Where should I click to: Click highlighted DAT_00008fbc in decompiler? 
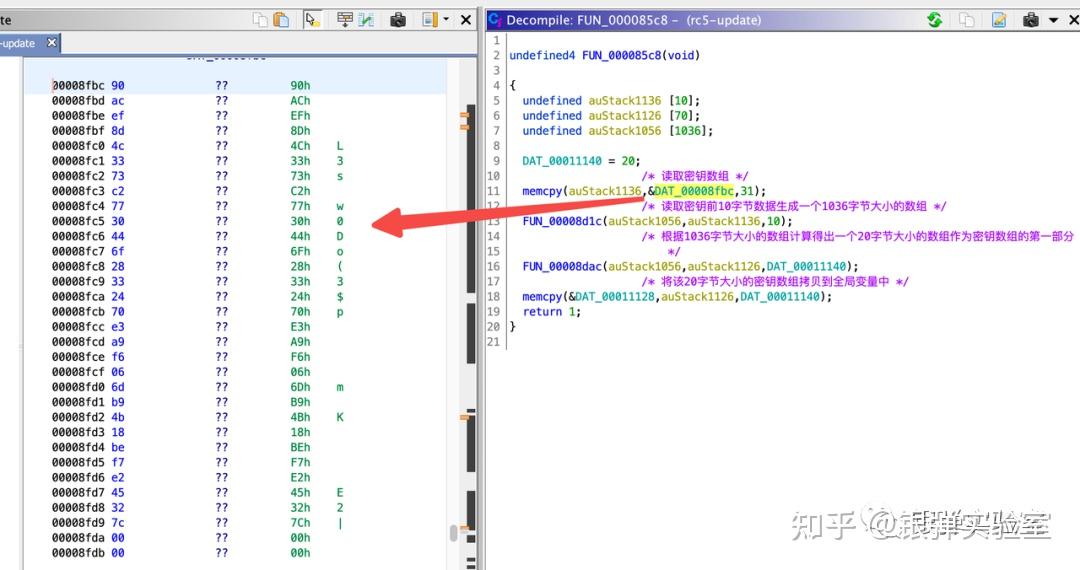(x=694, y=191)
